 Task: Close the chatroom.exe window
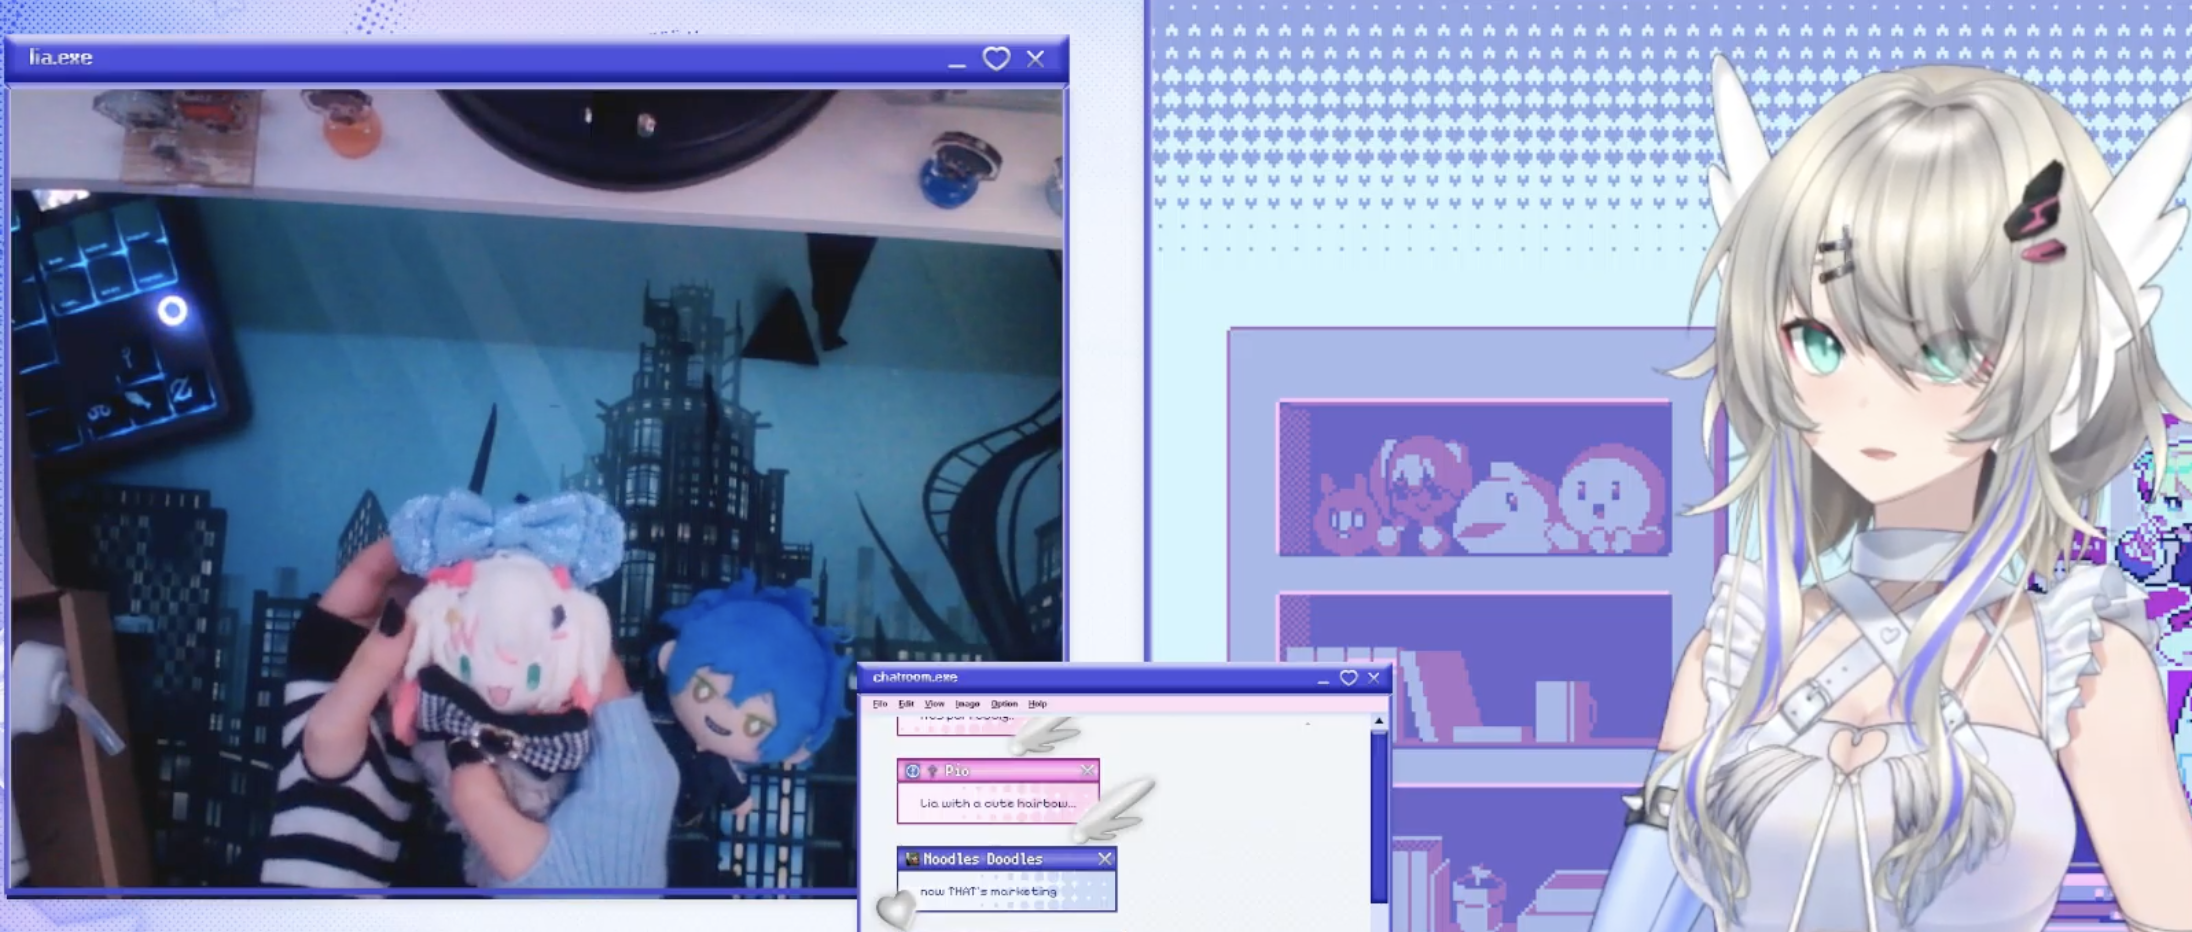pos(1374,678)
